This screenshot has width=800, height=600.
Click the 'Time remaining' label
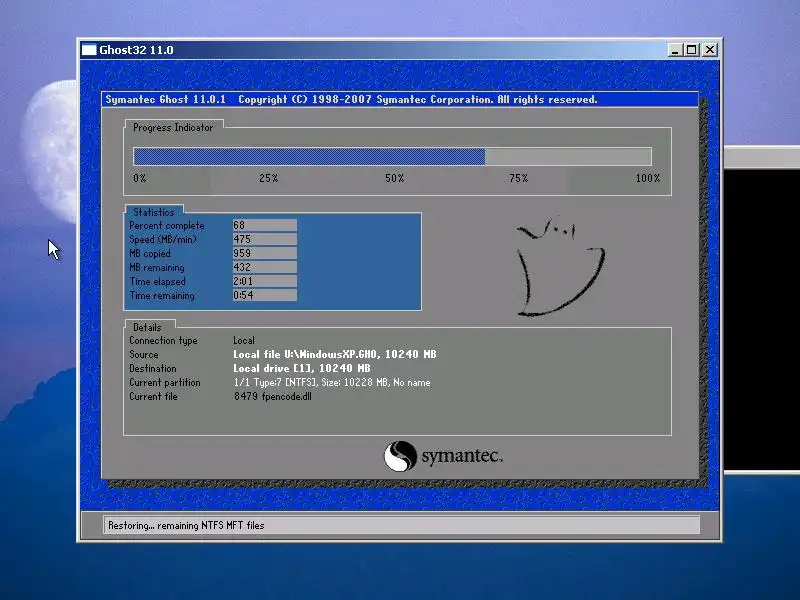point(162,295)
